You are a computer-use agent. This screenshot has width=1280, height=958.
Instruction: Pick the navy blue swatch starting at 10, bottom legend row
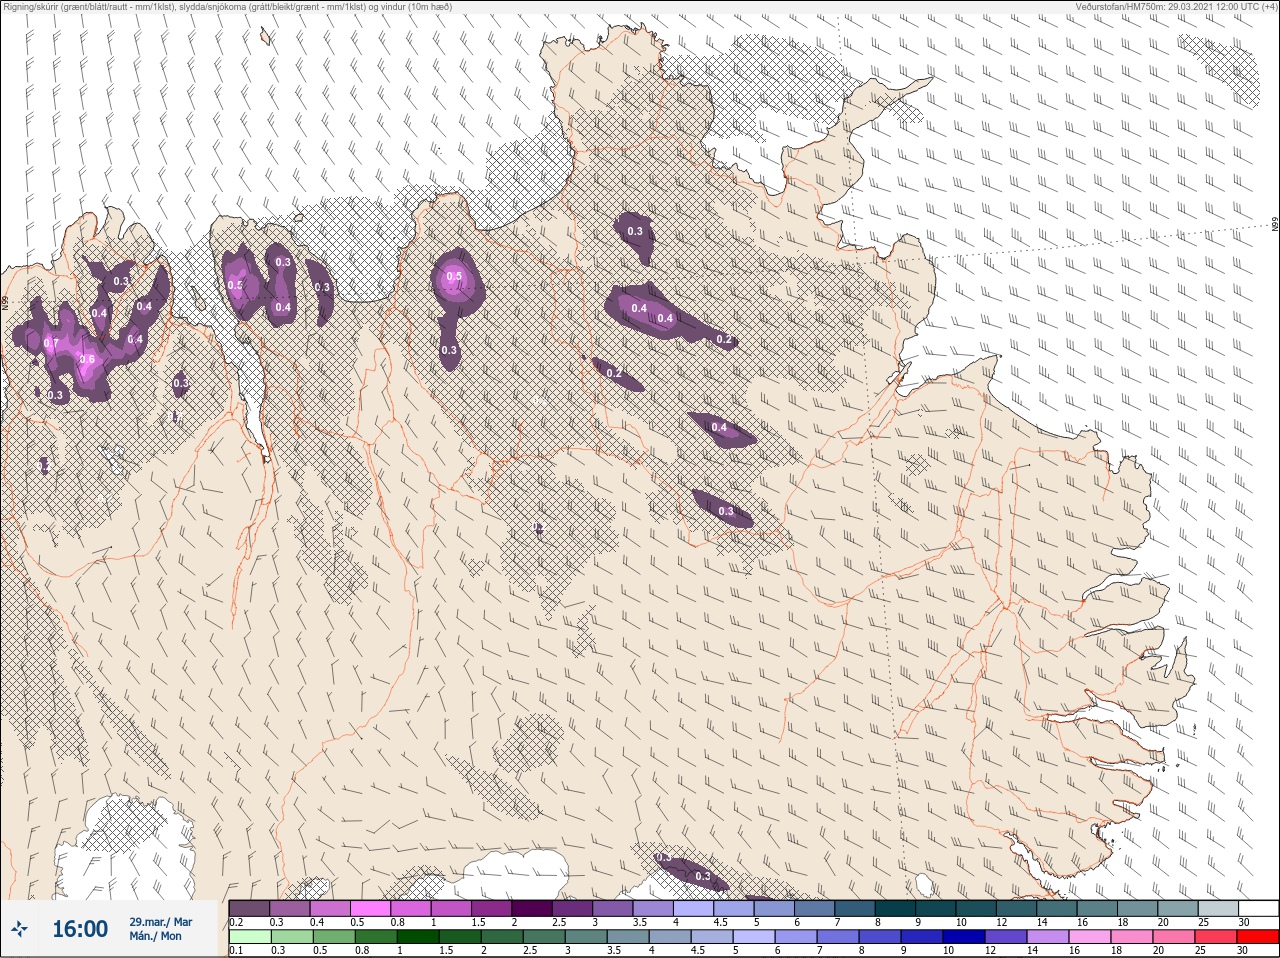click(964, 938)
